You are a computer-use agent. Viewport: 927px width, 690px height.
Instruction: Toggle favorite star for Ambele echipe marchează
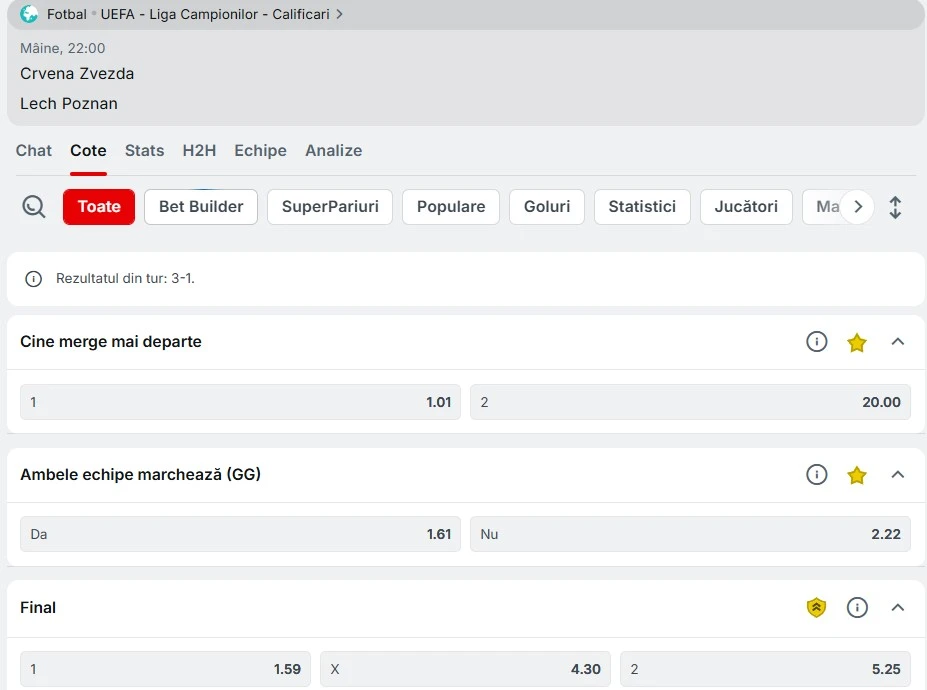pos(857,475)
